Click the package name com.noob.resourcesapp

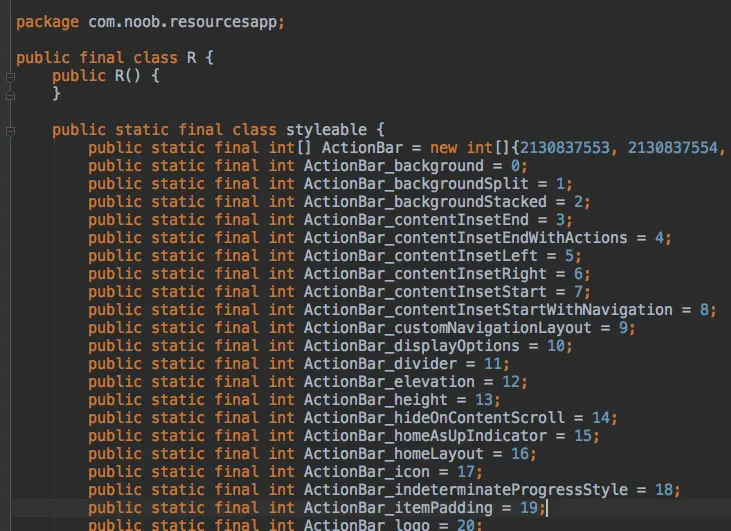[182, 22]
